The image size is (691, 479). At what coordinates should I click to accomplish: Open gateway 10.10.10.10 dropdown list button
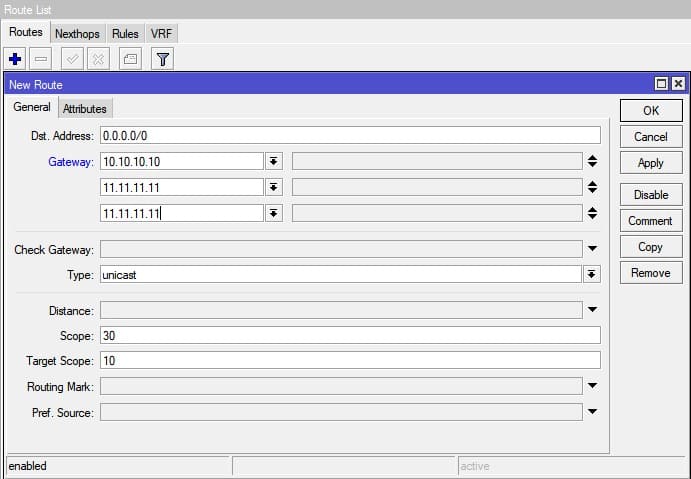[274, 162]
